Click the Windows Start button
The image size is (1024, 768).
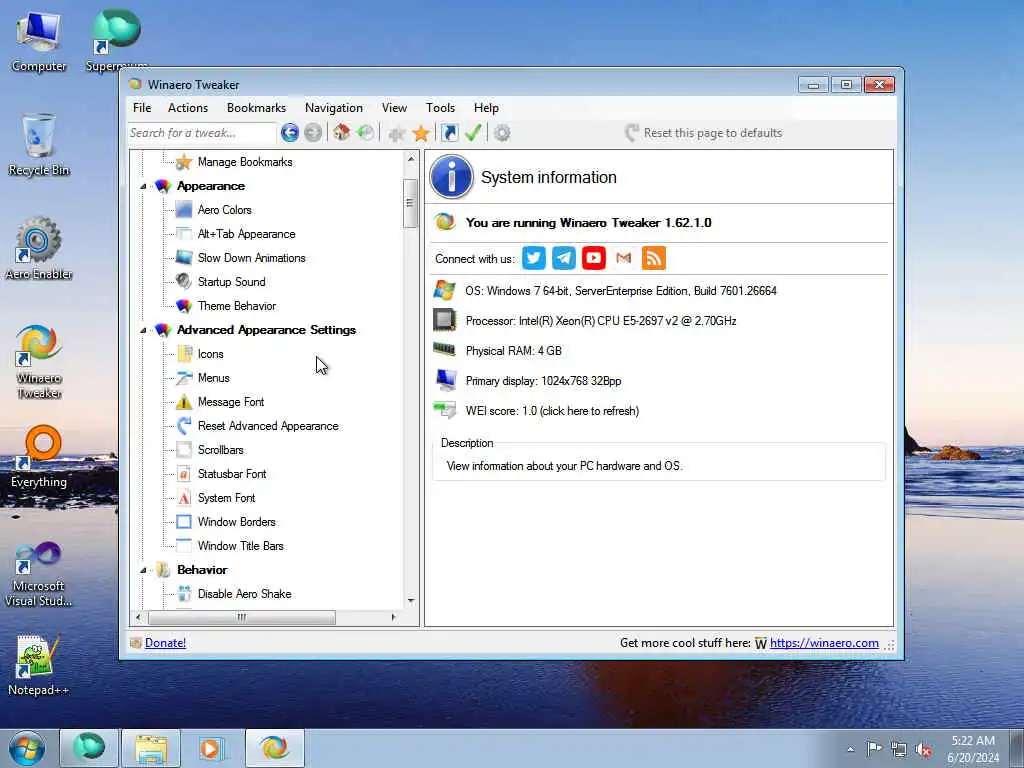coord(27,748)
